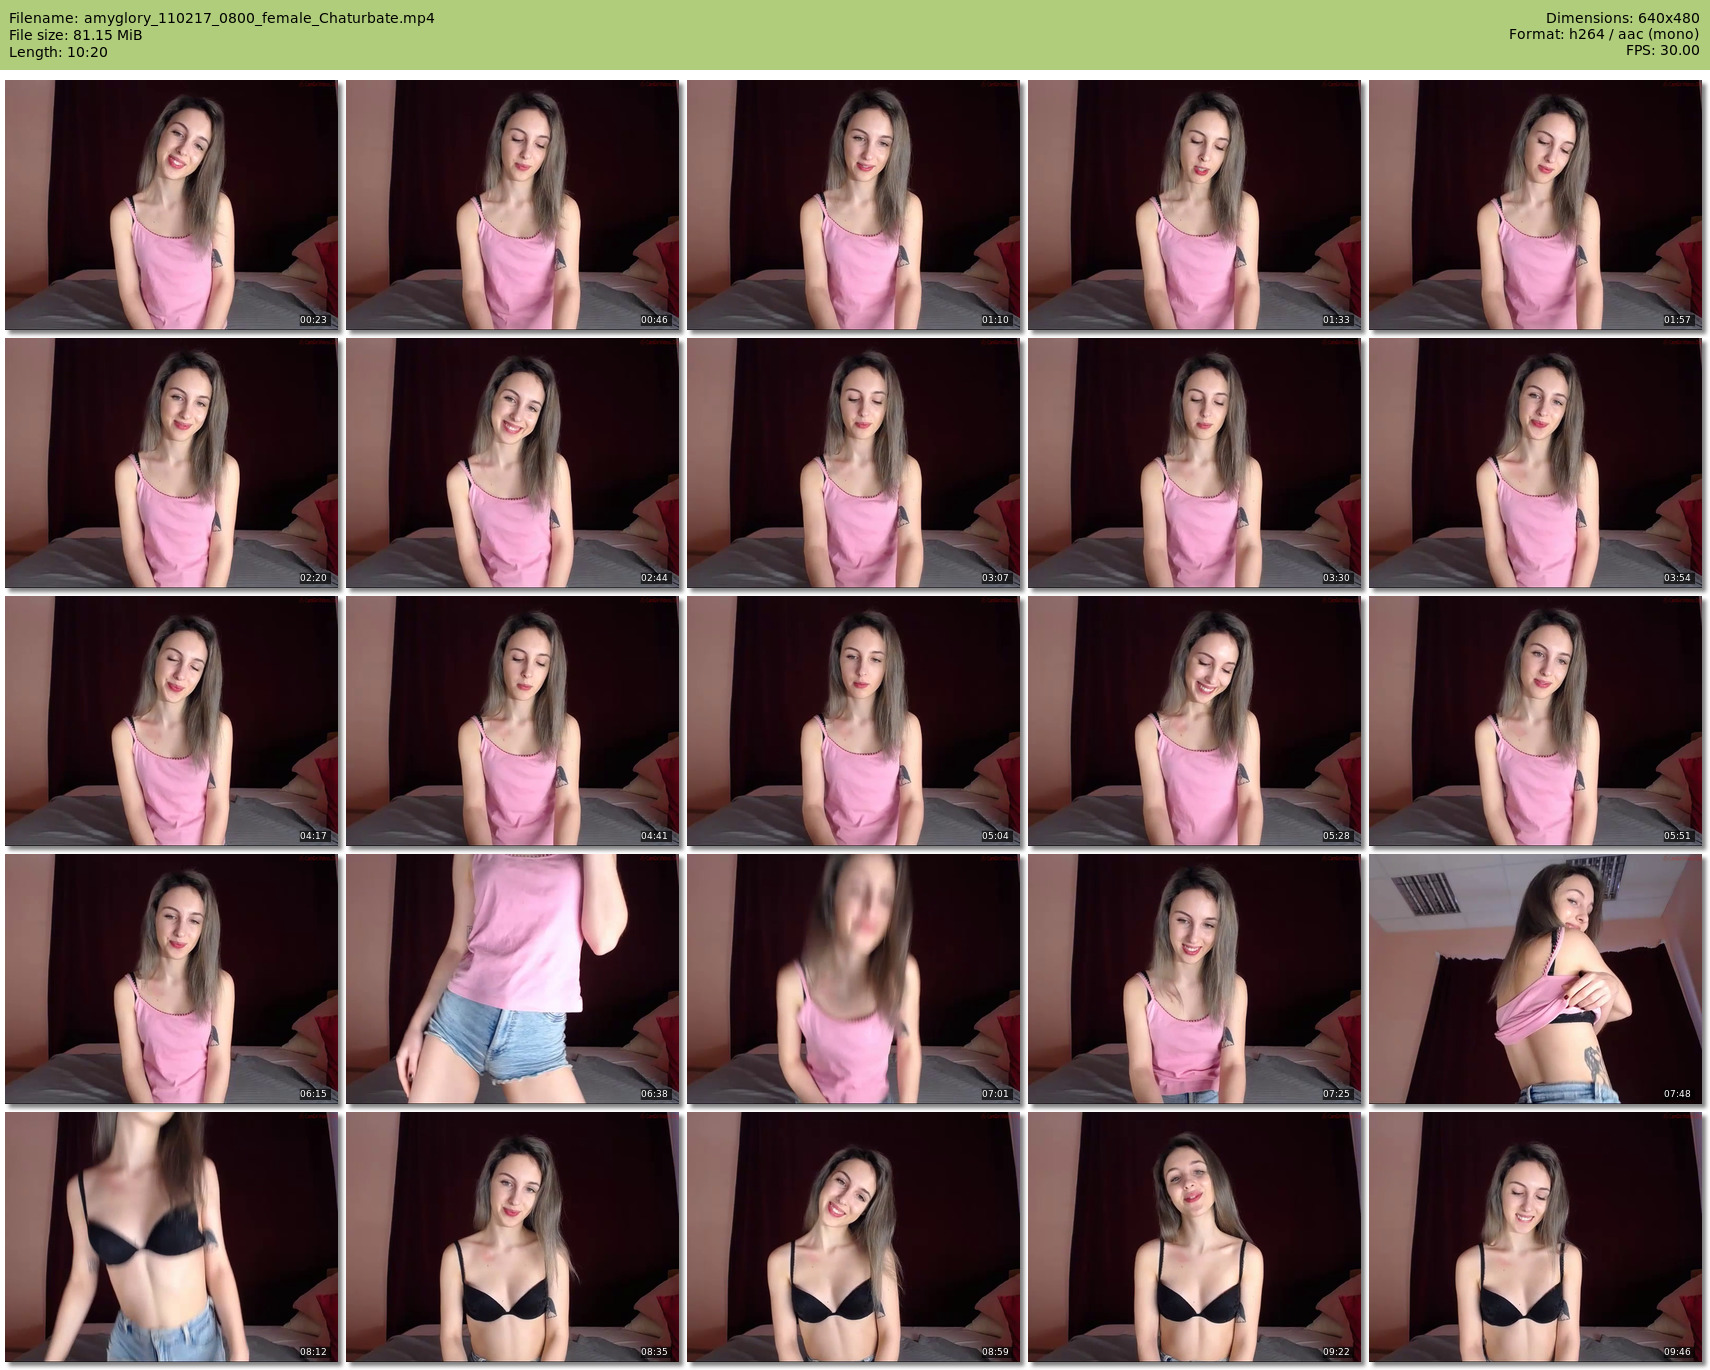This screenshot has height=1370, width=1710.
Task: Select the frame at 04:41
Action: point(512,721)
